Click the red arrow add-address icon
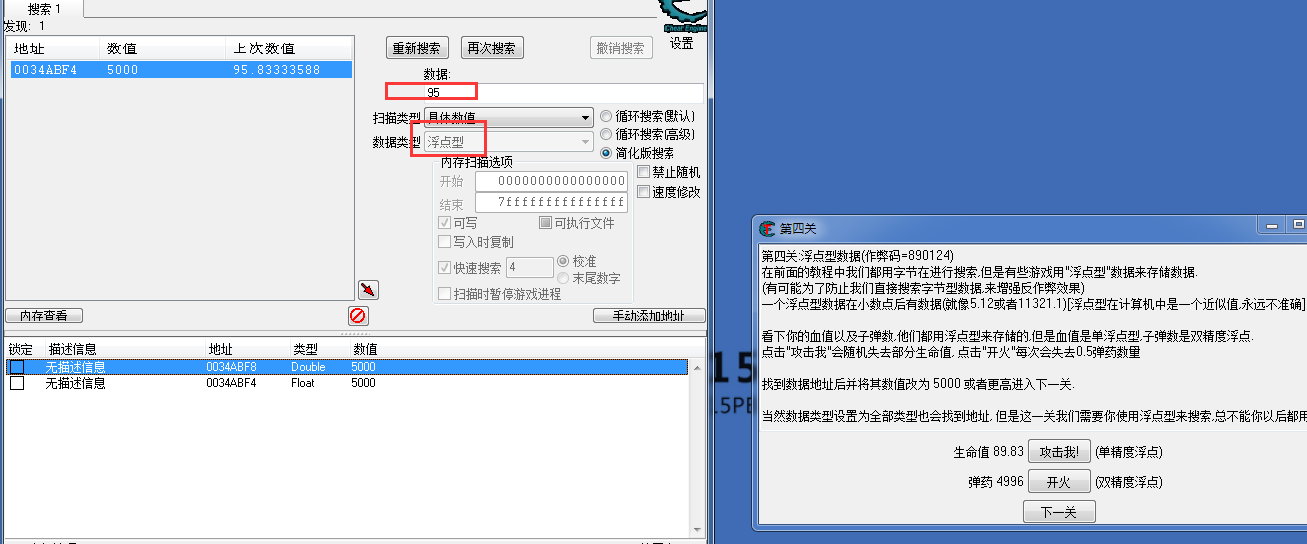 [x=368, y=289]
